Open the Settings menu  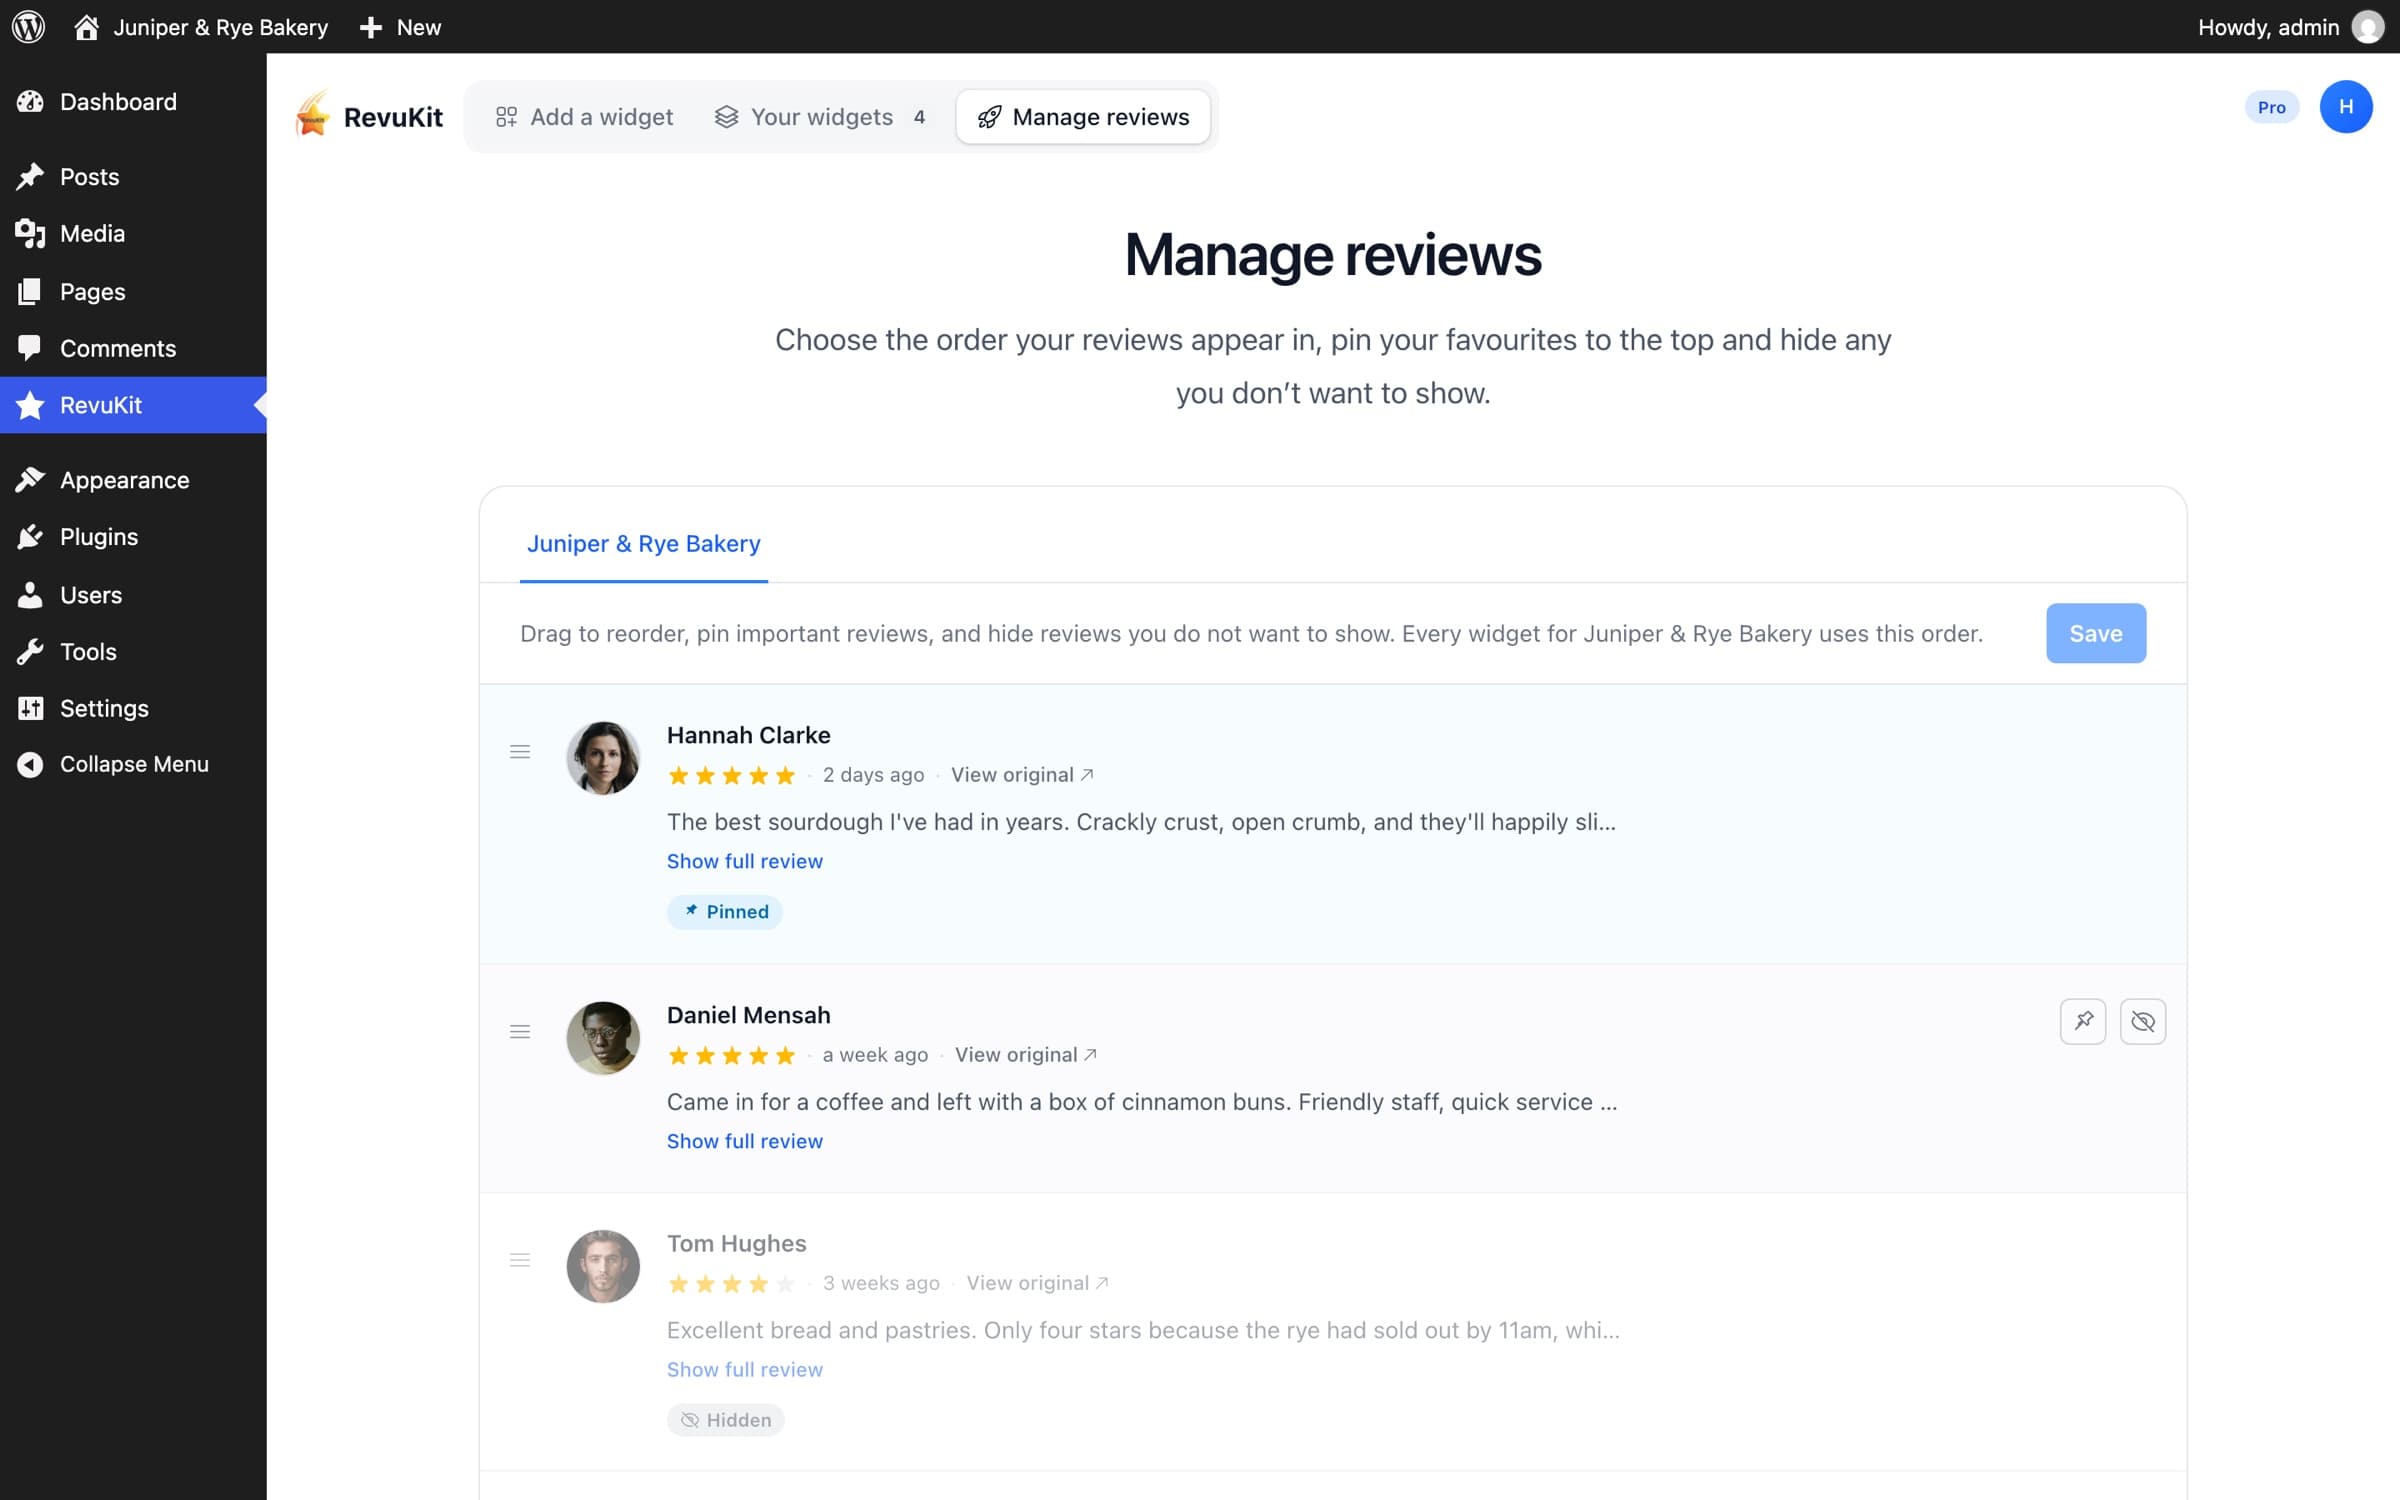133,708
